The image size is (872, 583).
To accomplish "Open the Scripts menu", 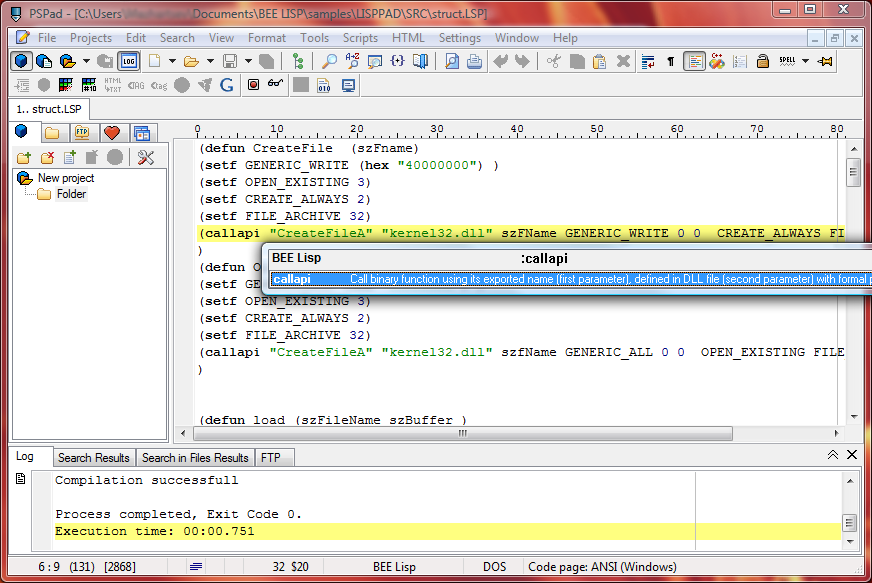I will 360,38.
